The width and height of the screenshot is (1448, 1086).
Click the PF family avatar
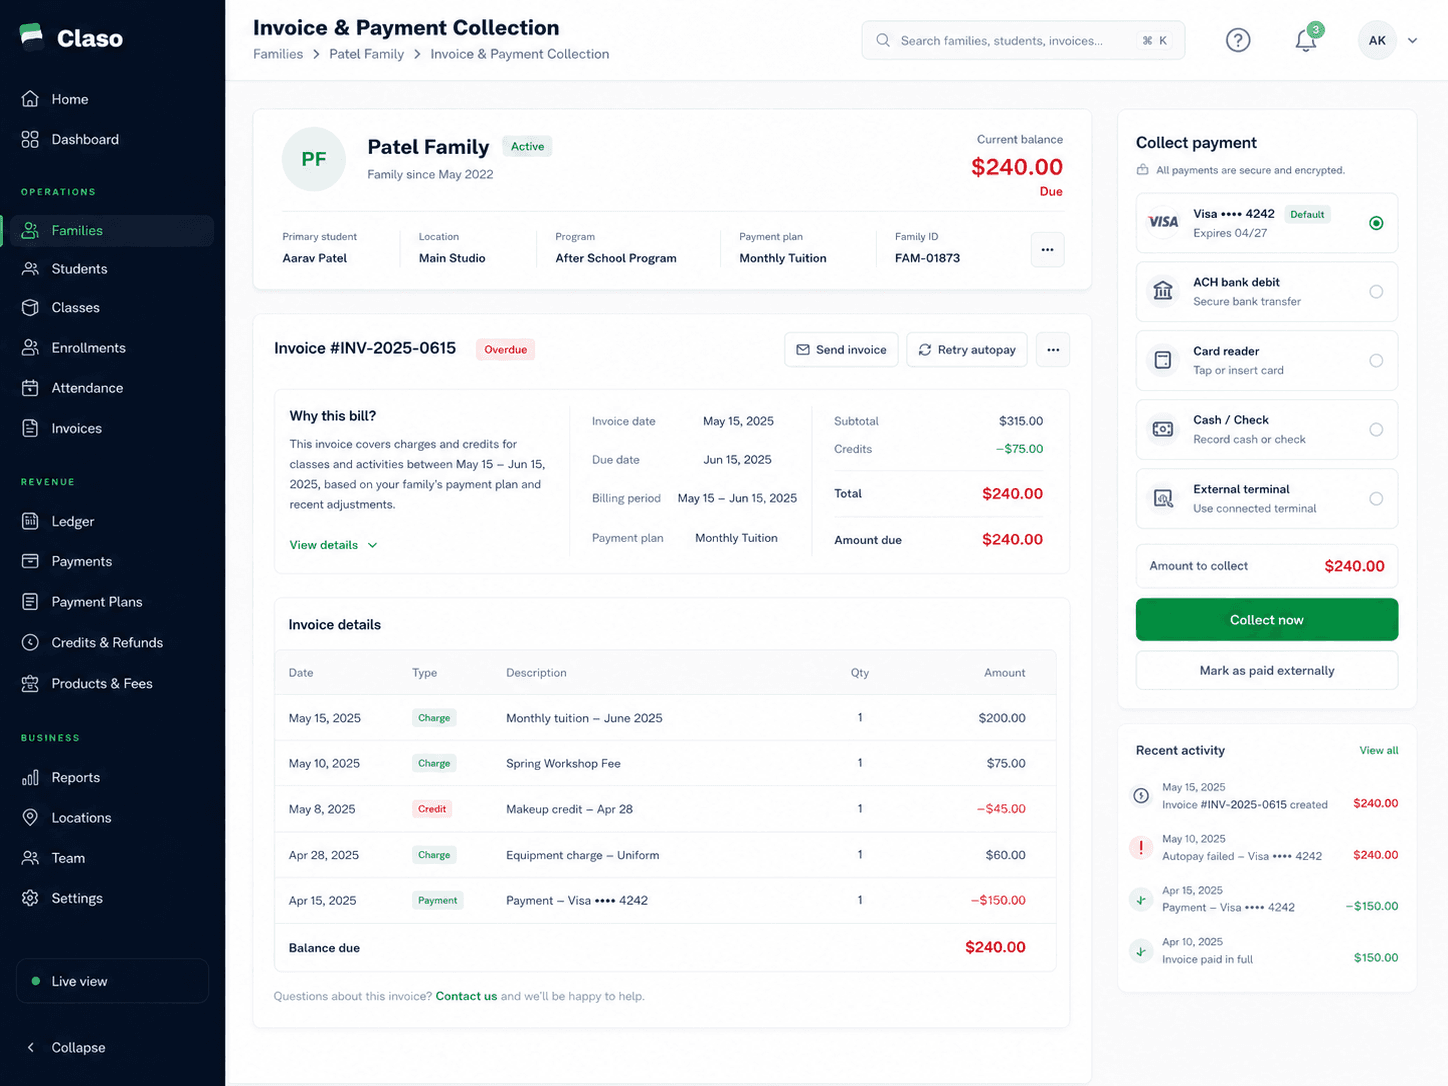pyautogui.click(x=314, y=159)
